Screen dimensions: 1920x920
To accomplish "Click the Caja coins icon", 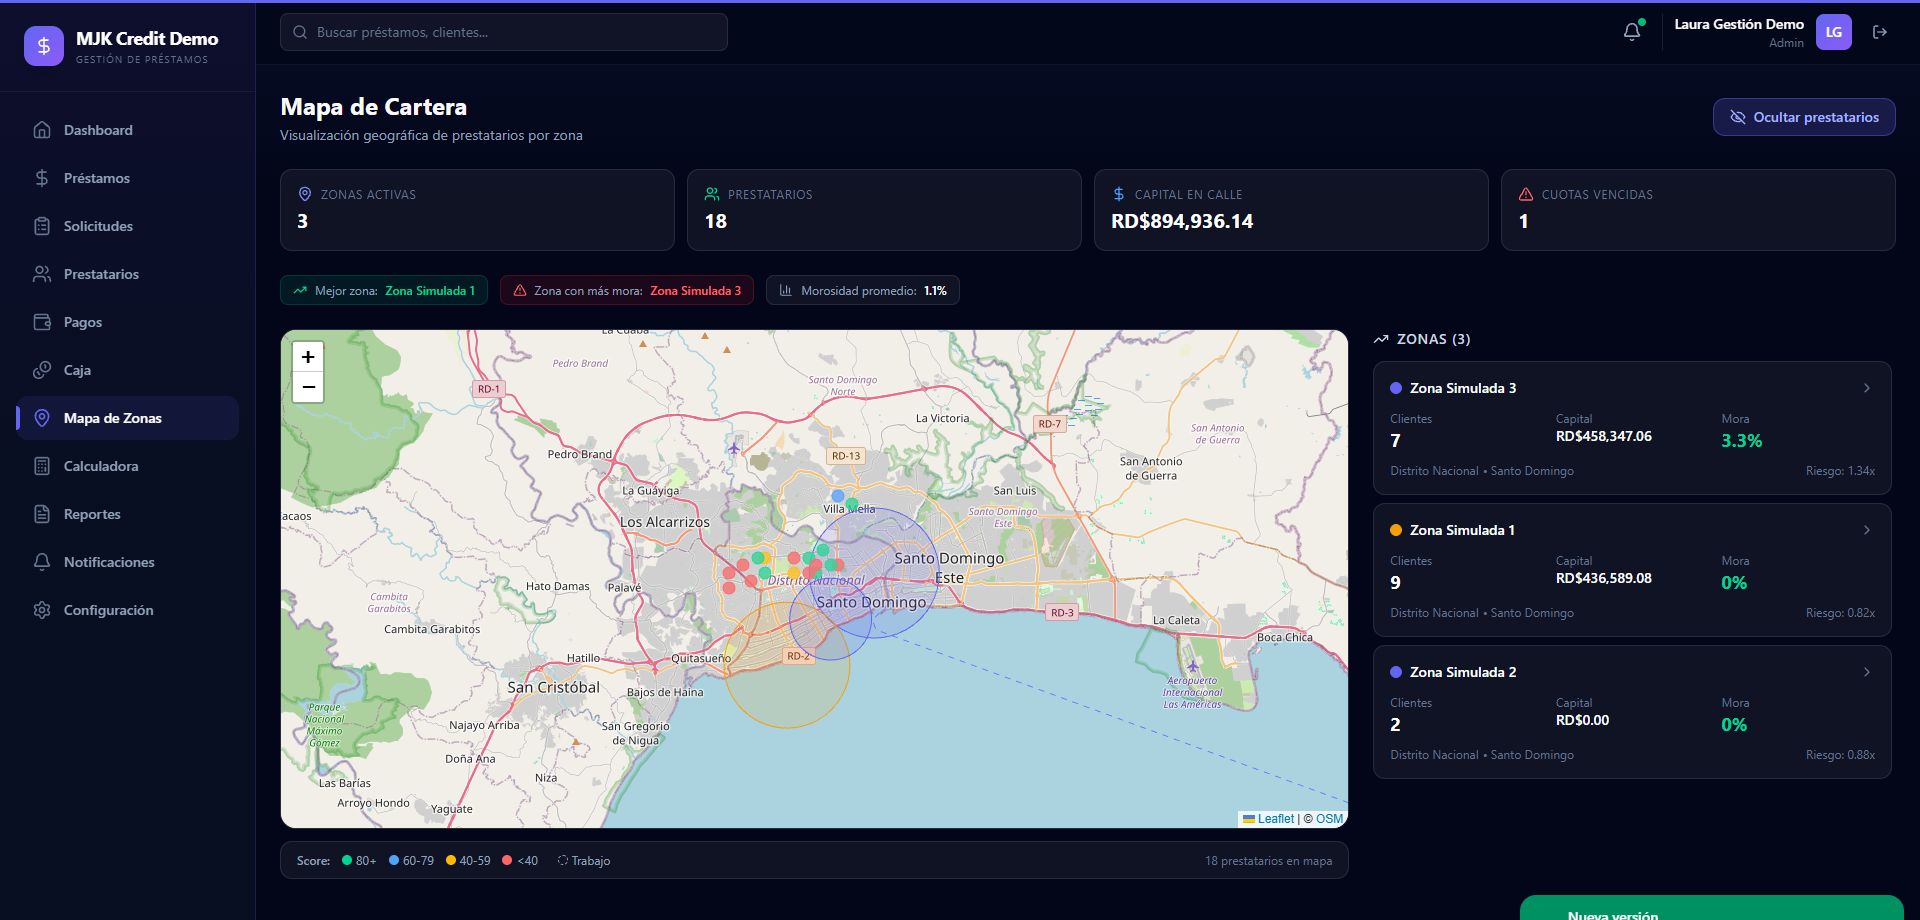I will (42, 370).
